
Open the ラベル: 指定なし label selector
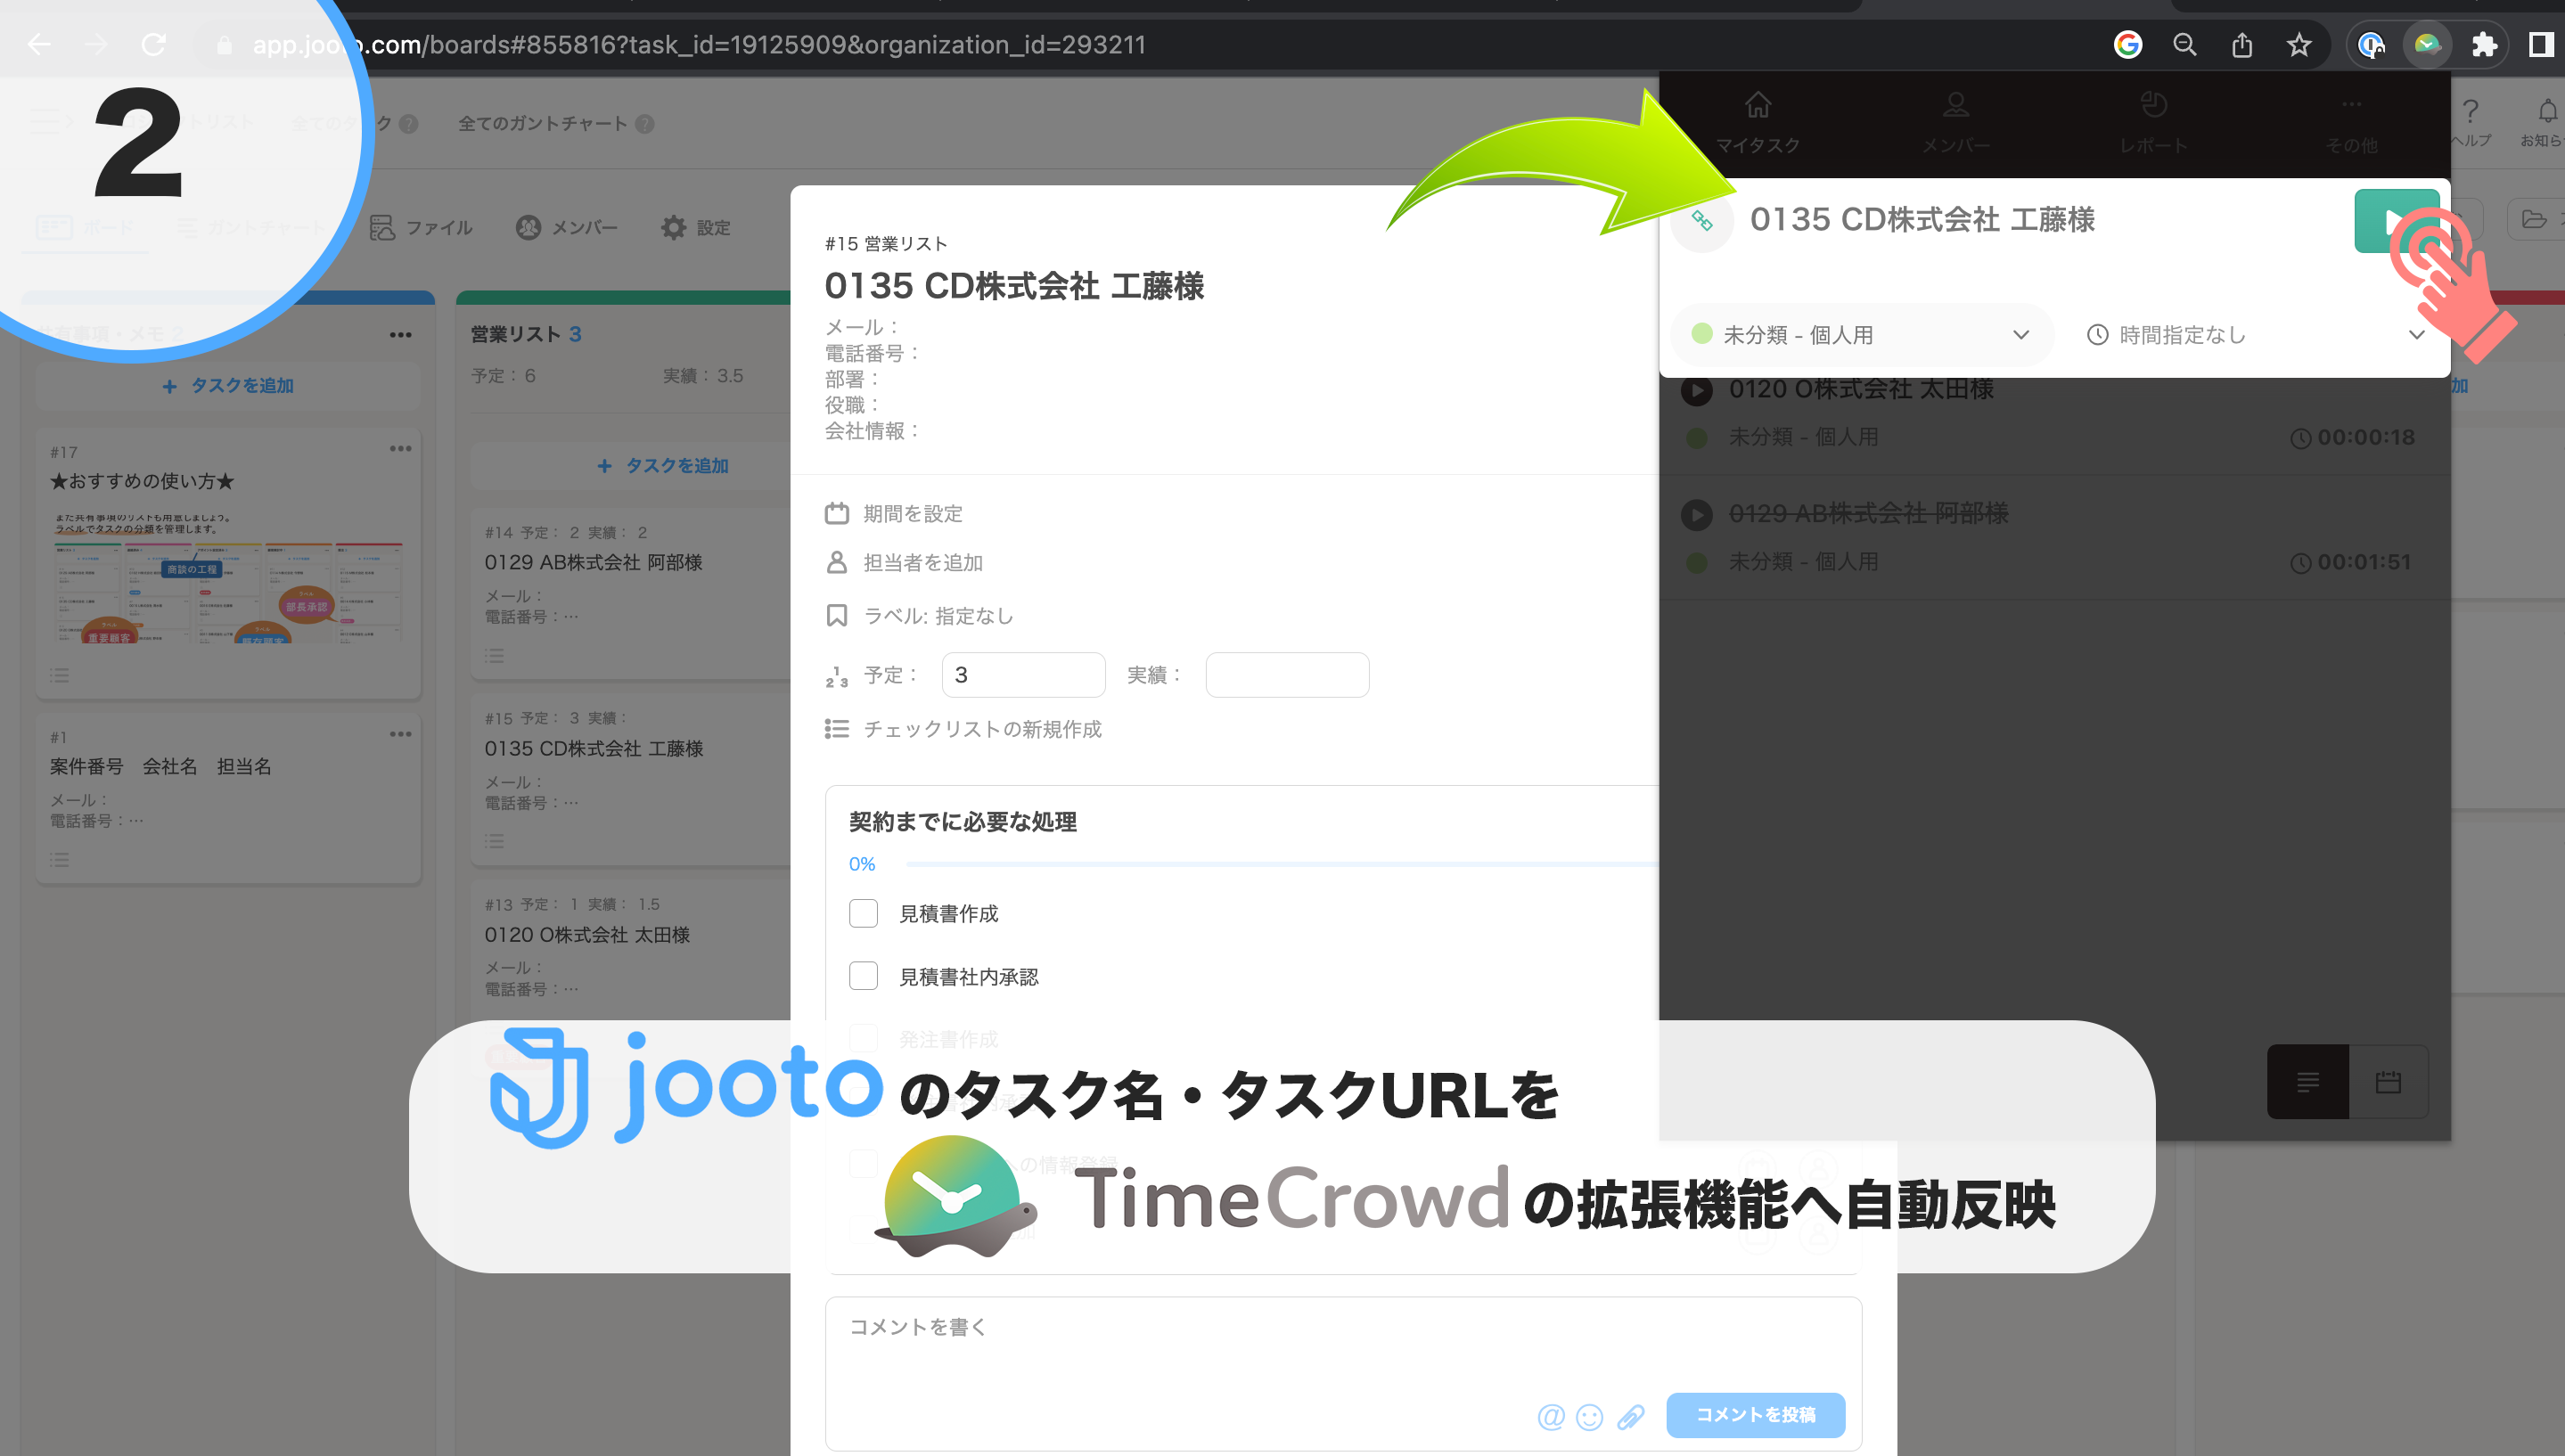coord(938,616)
